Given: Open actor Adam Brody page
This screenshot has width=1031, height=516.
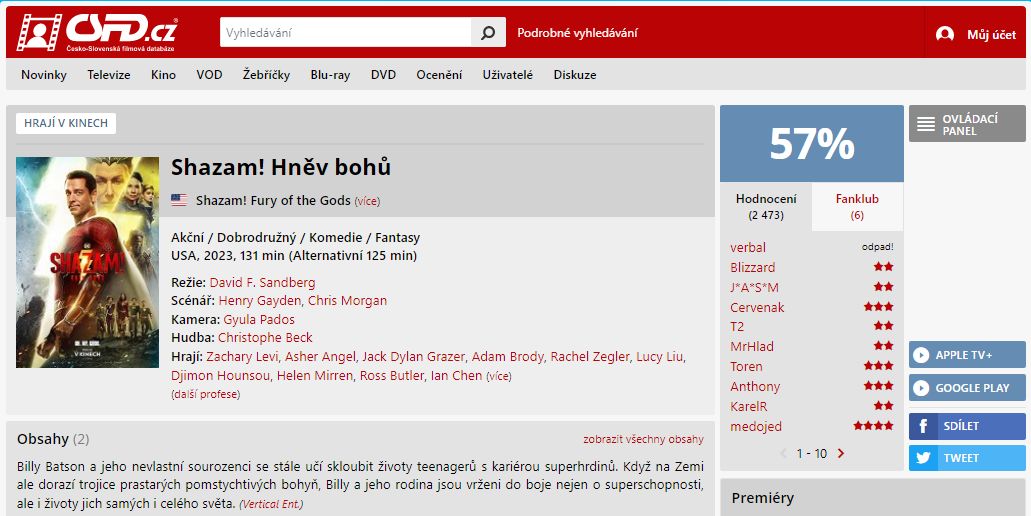Looking at the screenshot, I should [x=508, y=357].
